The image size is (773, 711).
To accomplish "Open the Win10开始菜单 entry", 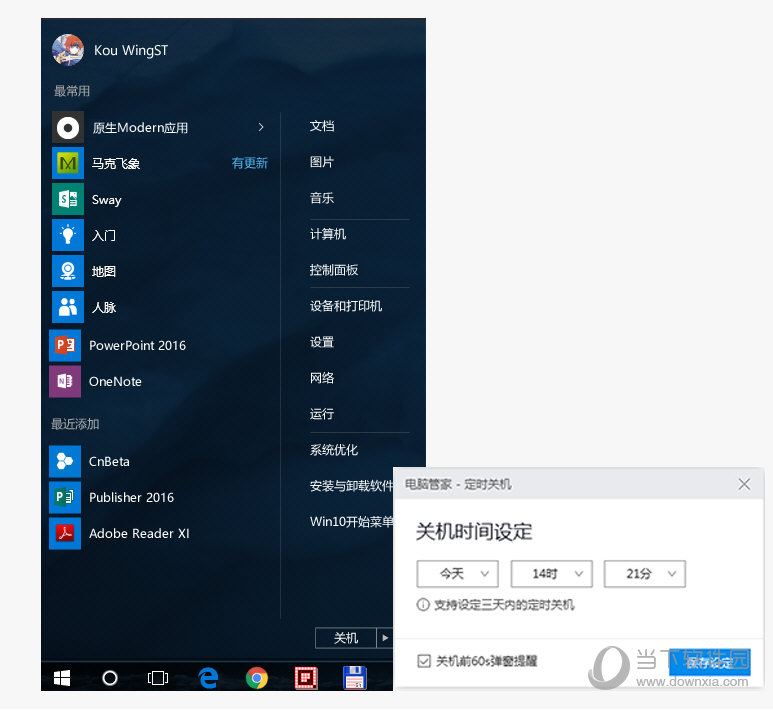I will pos(351,522).
